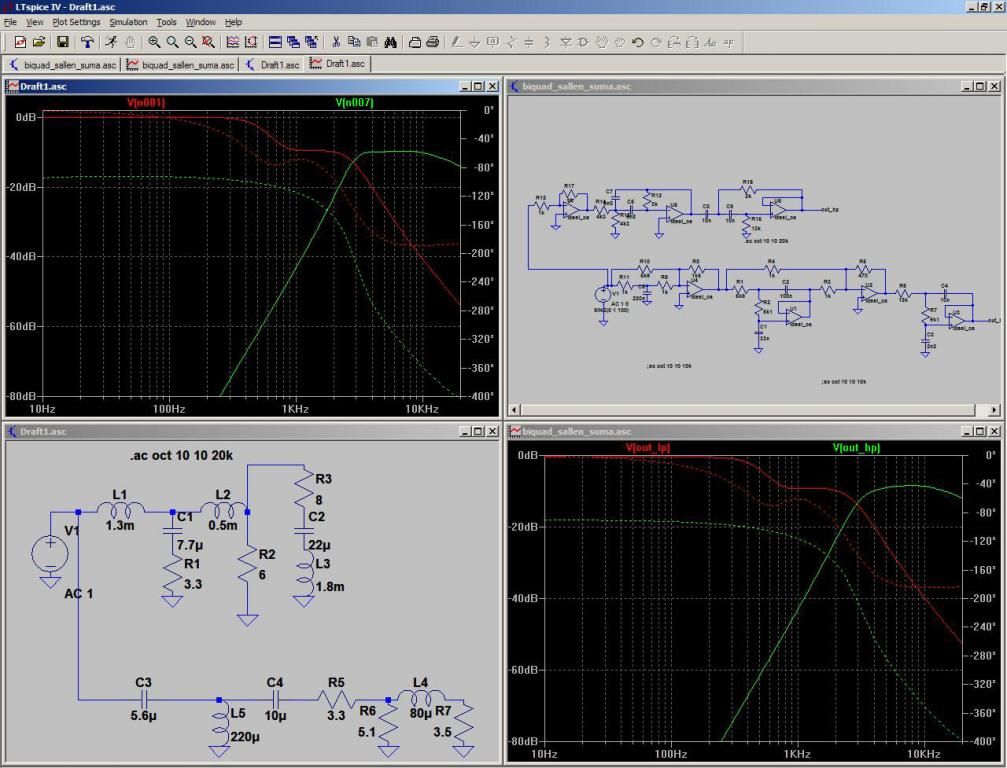
Task: Click the Open file folder icon
Action: (x=39, y=42)
